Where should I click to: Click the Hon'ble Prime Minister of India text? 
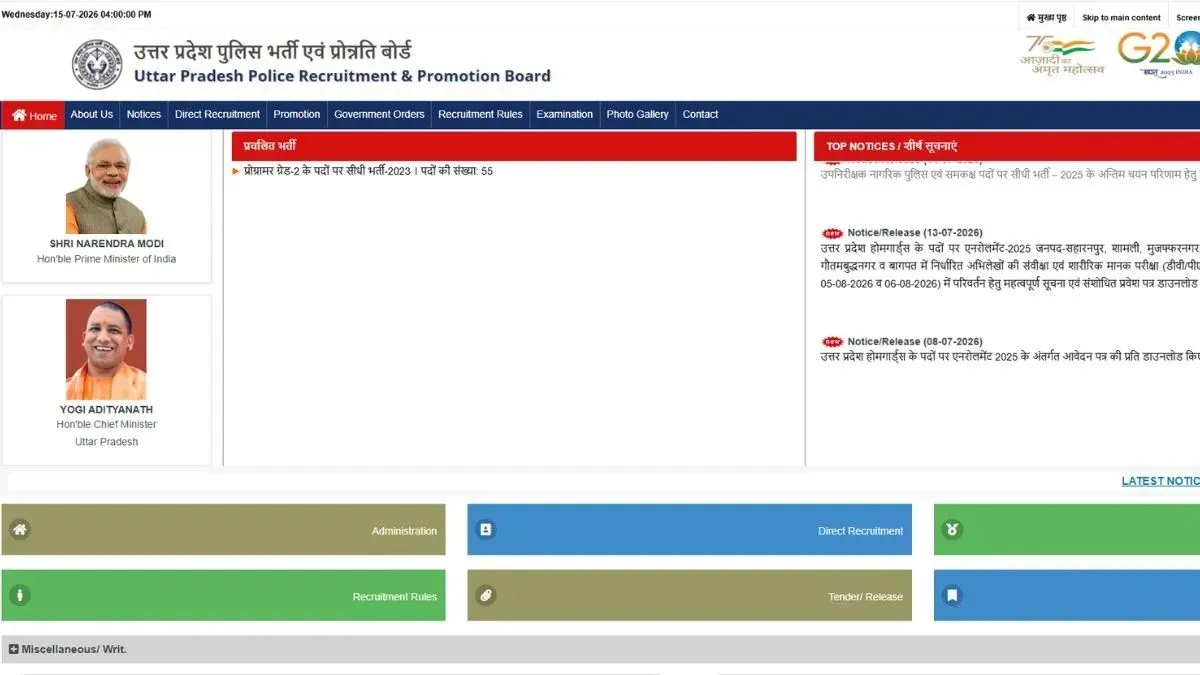pyautogui.click(x=107, y=259)
